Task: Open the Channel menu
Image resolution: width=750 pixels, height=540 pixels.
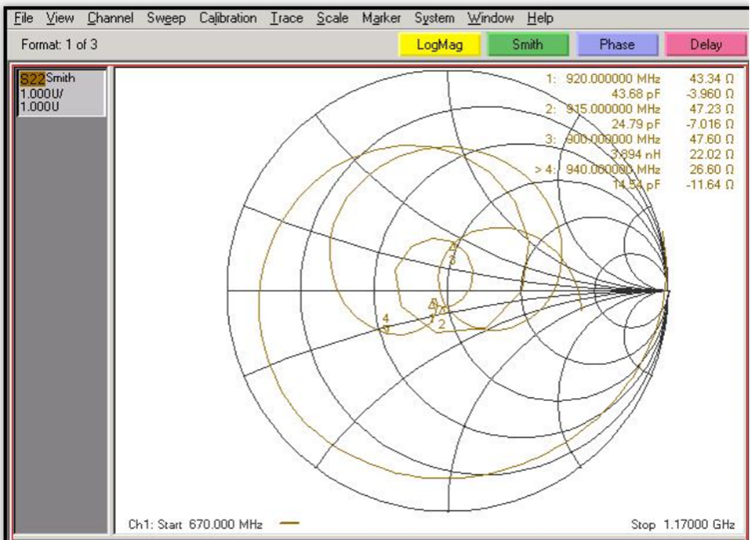Action: point(110,18)
